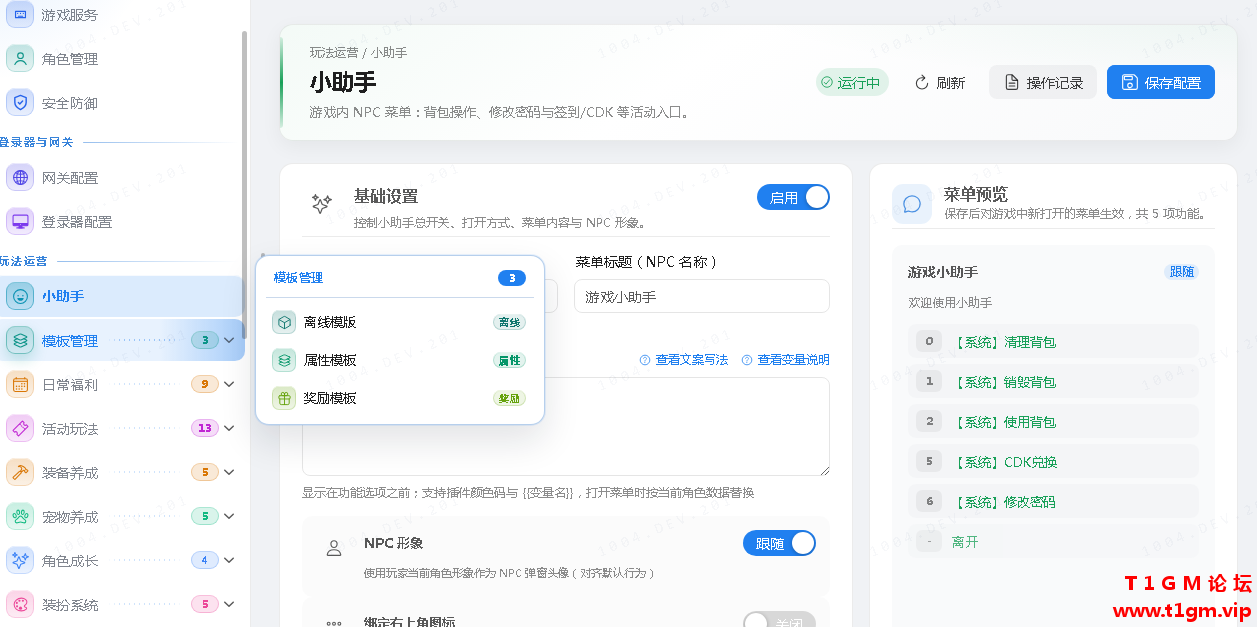Open the 小助手 sidebar item
Viewport: 1257px width, 627px height.
tap(122, 296)
